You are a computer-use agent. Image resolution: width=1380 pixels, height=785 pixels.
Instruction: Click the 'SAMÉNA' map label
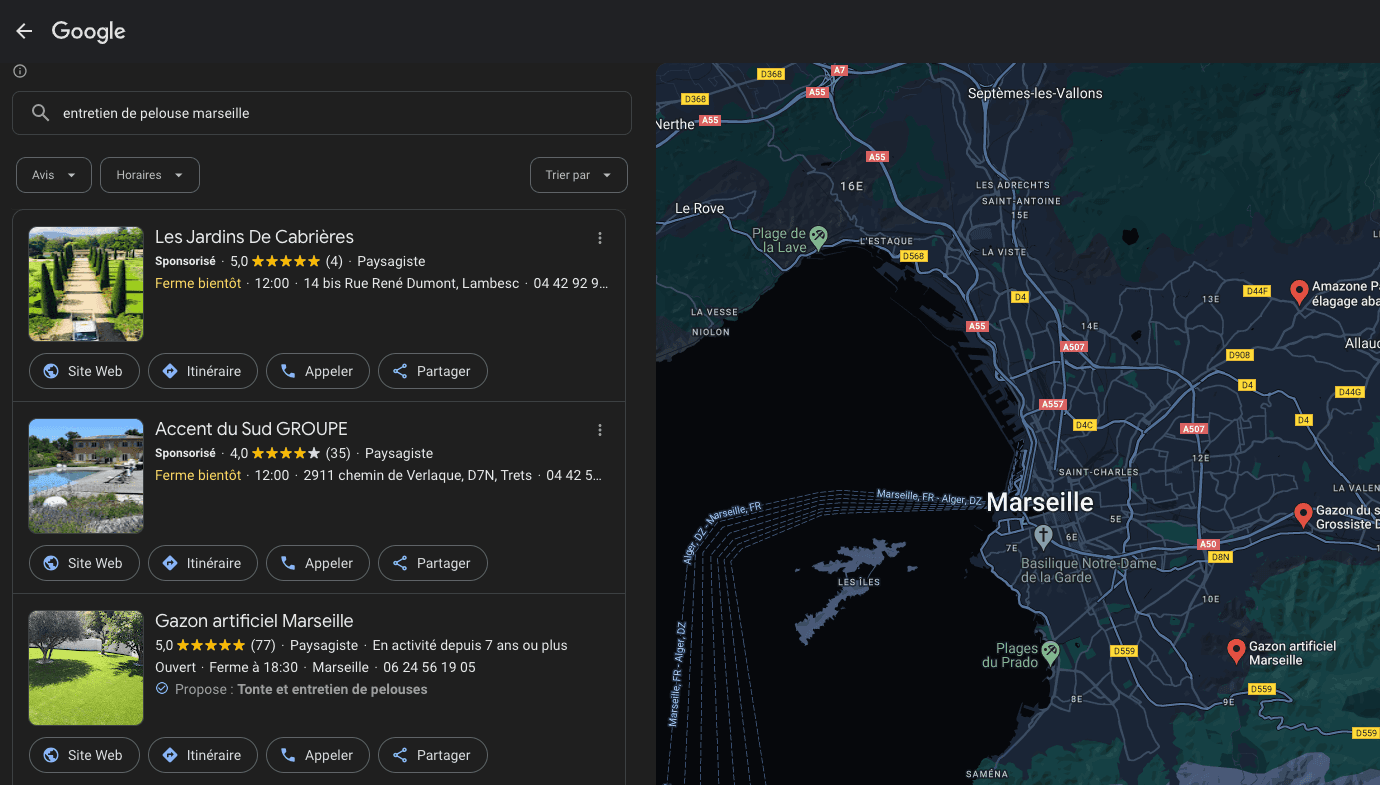(x=987, y=775)
